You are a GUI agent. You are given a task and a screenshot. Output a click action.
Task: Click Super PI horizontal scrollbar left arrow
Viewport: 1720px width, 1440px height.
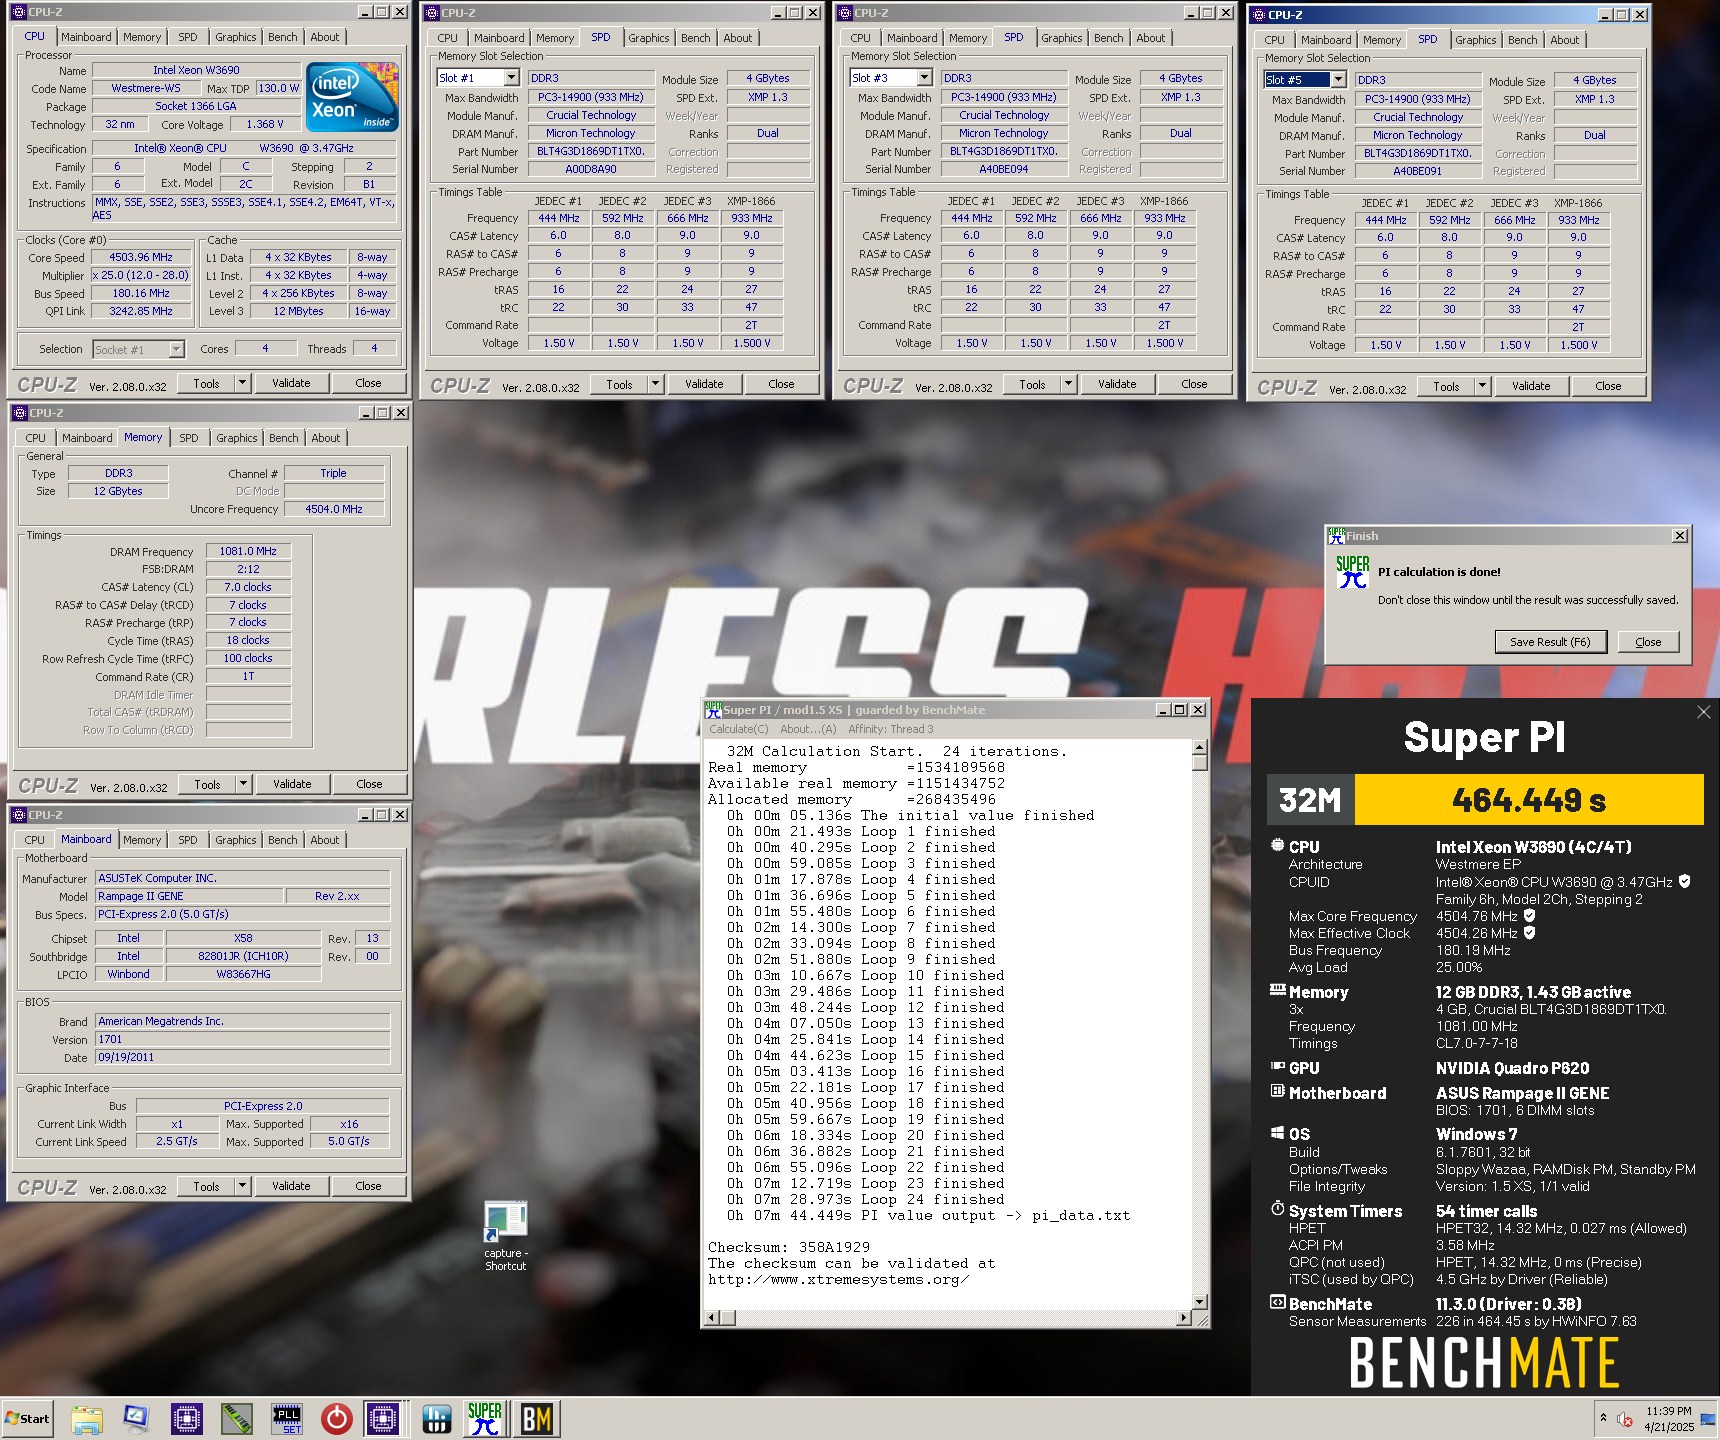tap(712, 1318)
